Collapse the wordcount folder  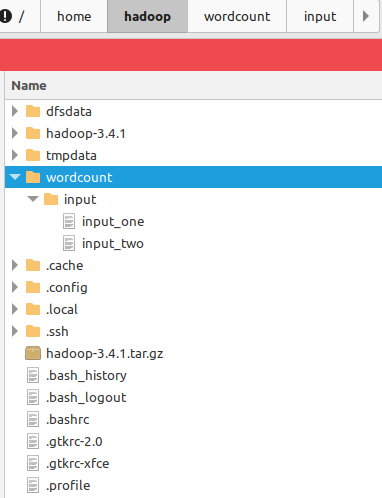tap(15, 177)
